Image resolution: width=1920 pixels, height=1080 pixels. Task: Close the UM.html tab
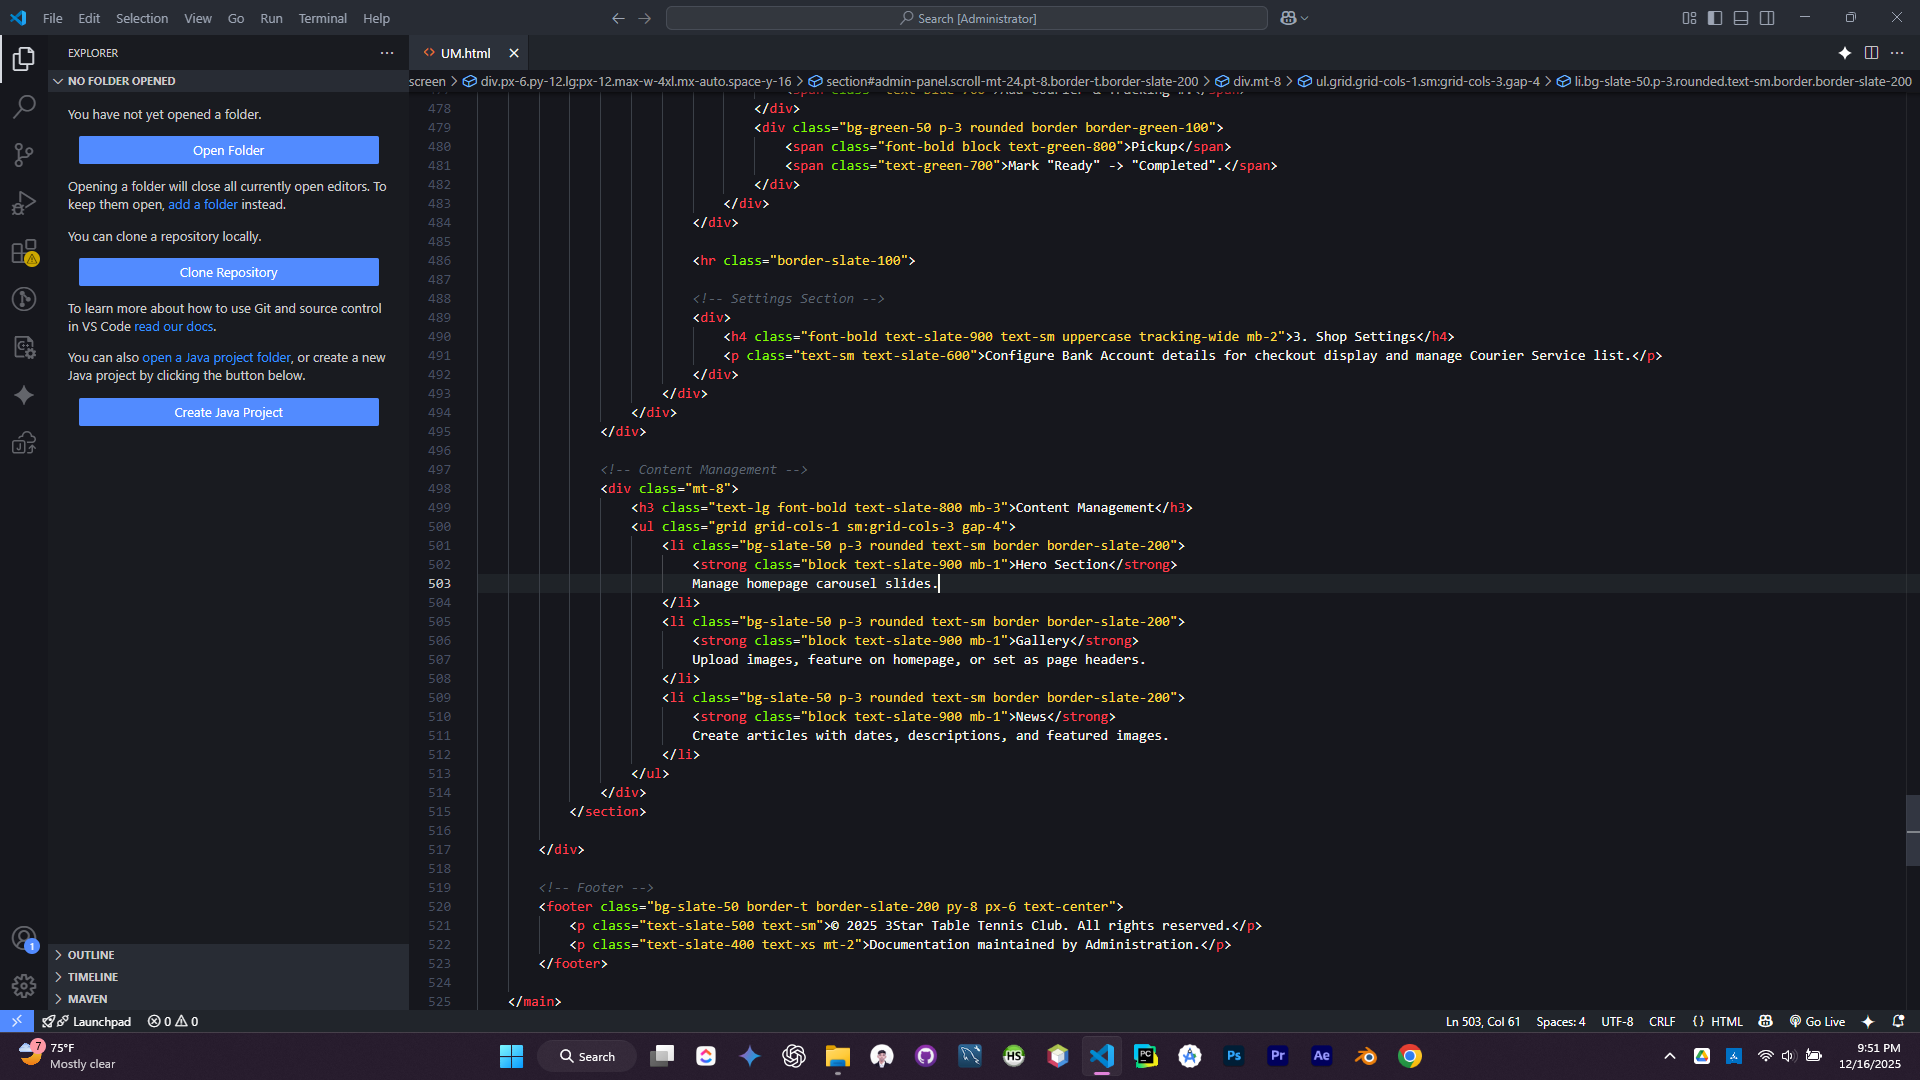coord(514,53)
